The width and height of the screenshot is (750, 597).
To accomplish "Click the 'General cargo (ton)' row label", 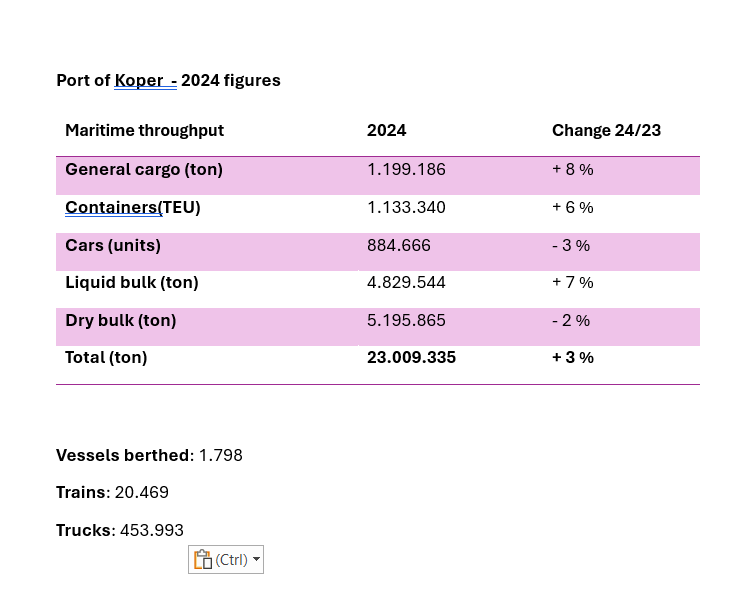I will tap(144, 169).
